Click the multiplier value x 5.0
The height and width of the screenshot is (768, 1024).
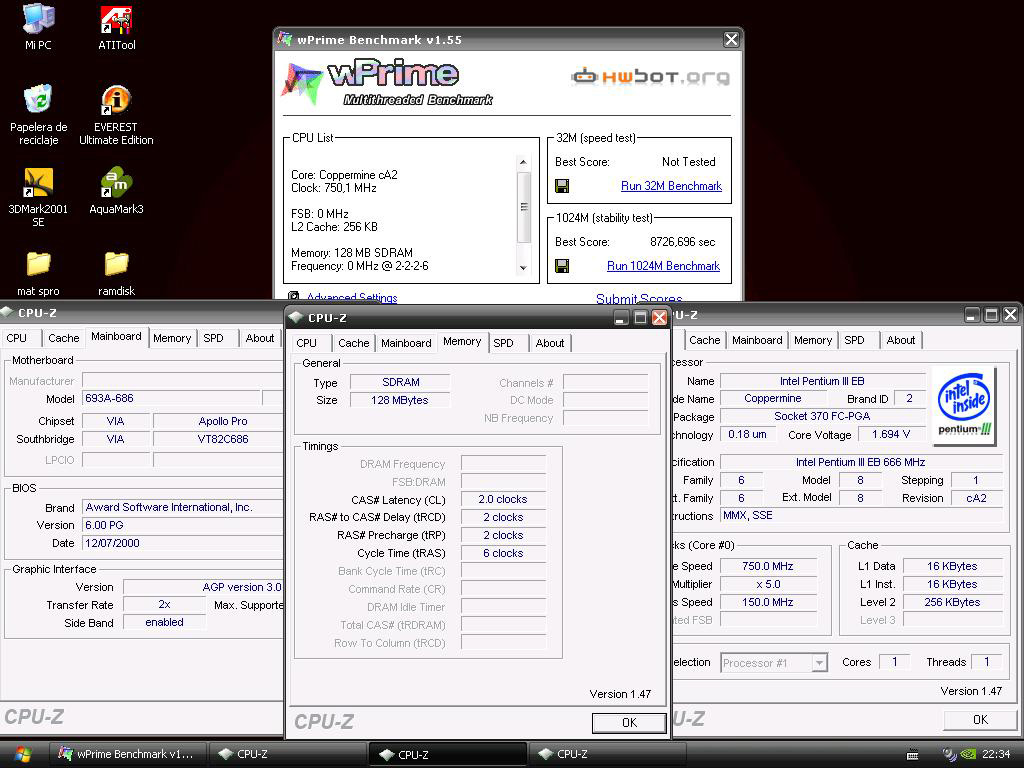click(768, 584)
